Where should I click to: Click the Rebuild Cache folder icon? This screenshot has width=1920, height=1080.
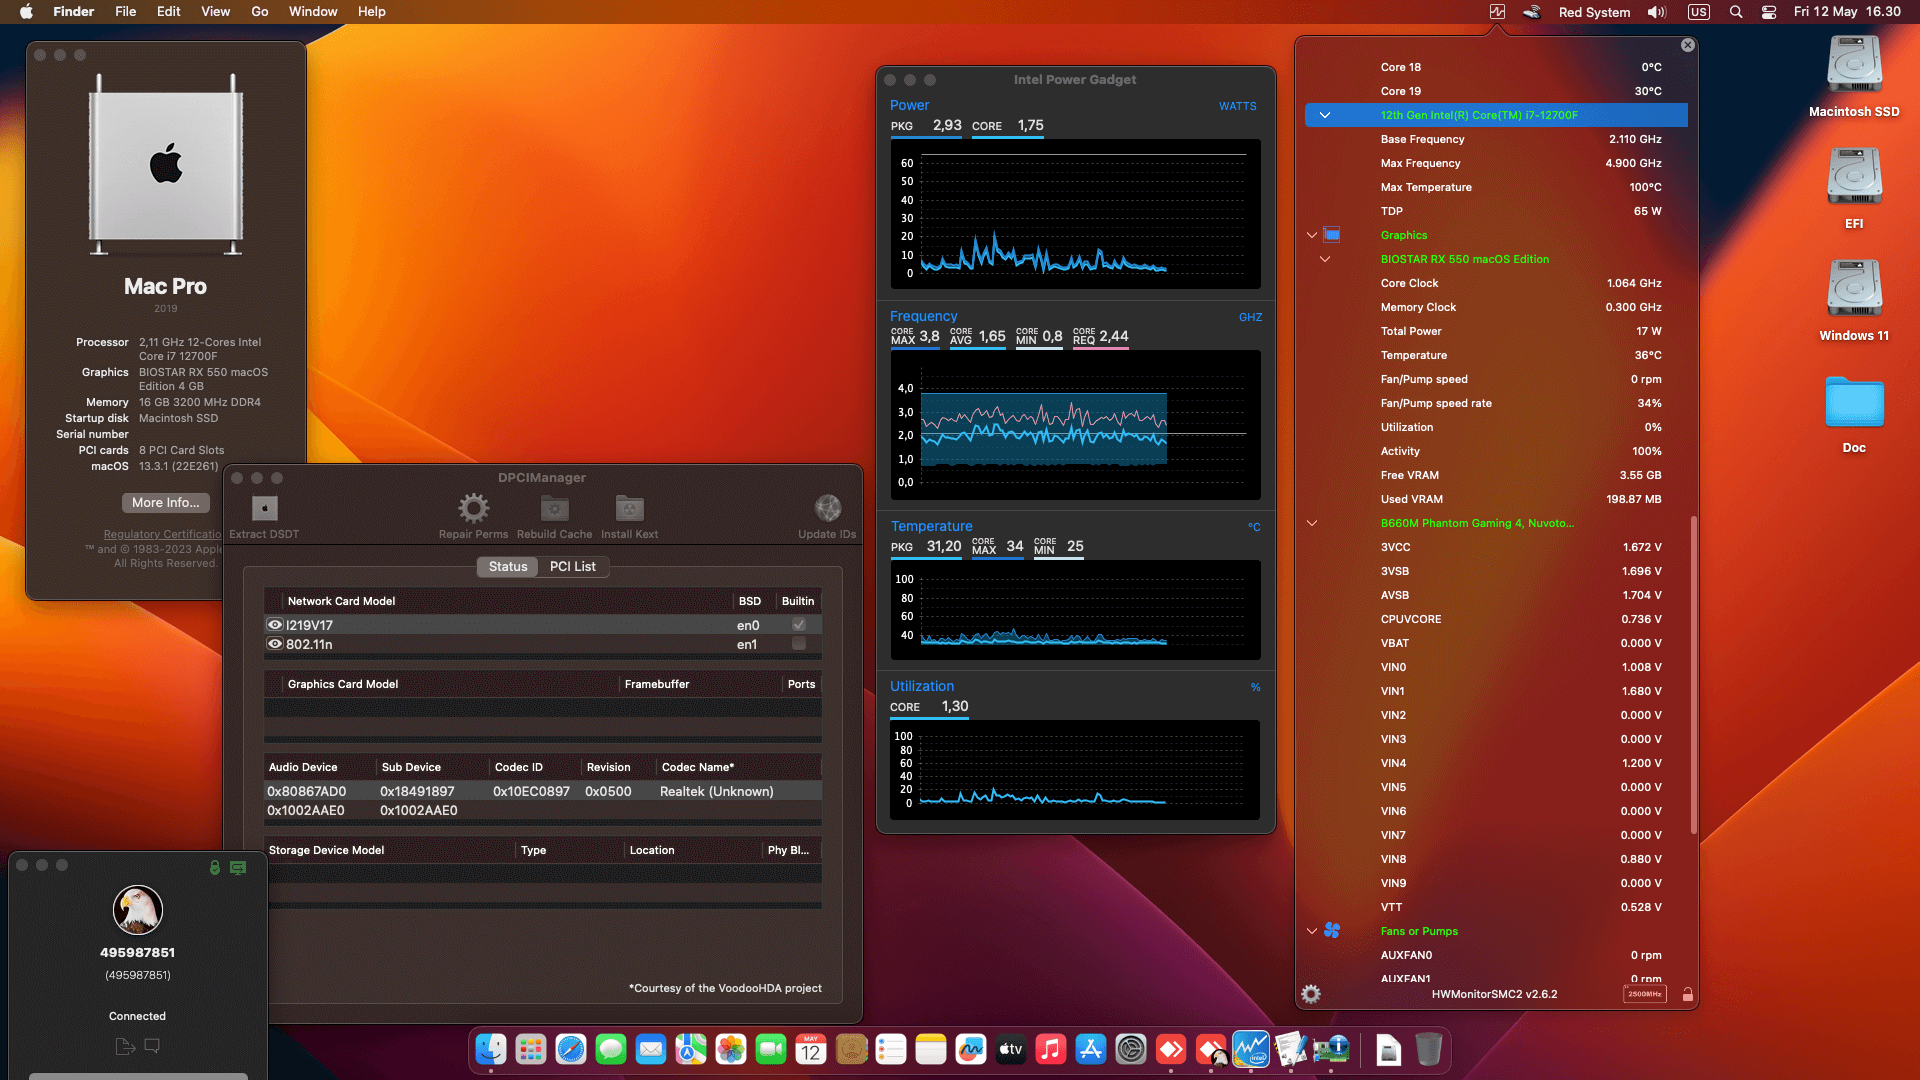(554, 508)
